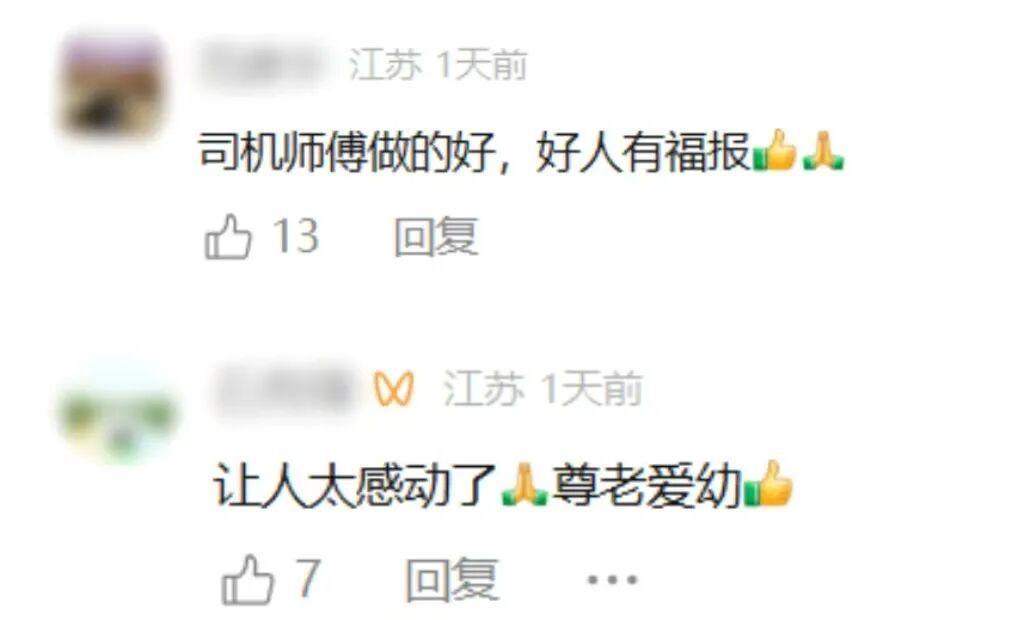Like the comment with 13 likes
Screen dimensions: 1024x620
[x=228, y=237]
